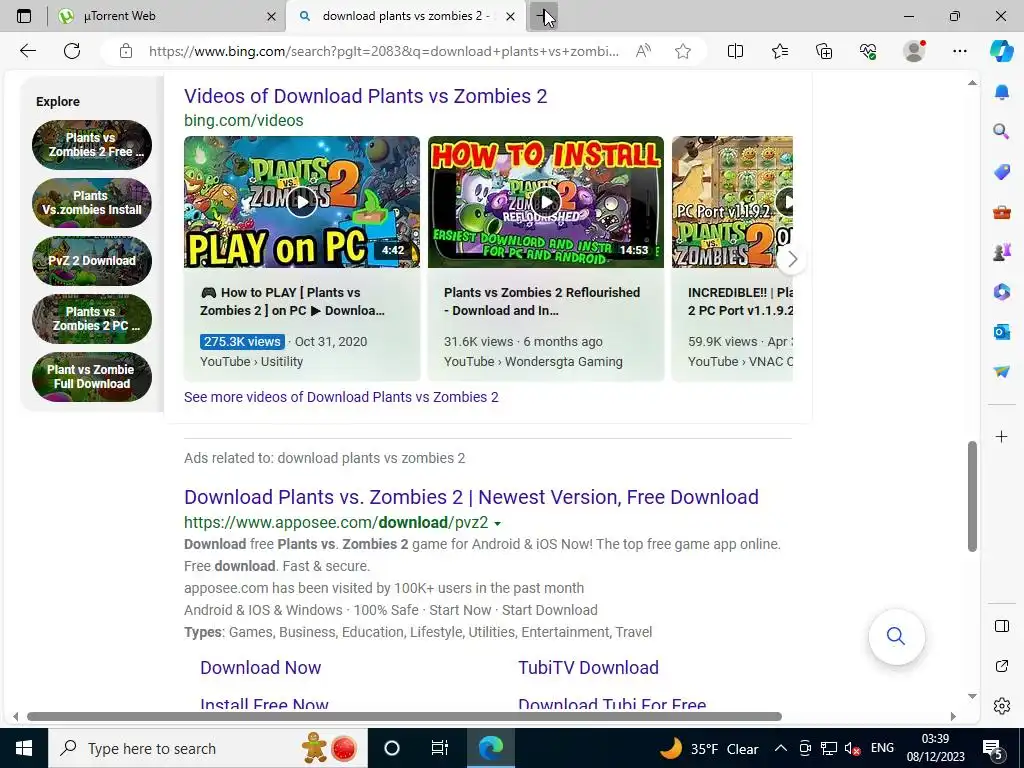This screenshot has height=768, width=1024.
Task: Open Favorites list icon
Action: coord(780,51)
